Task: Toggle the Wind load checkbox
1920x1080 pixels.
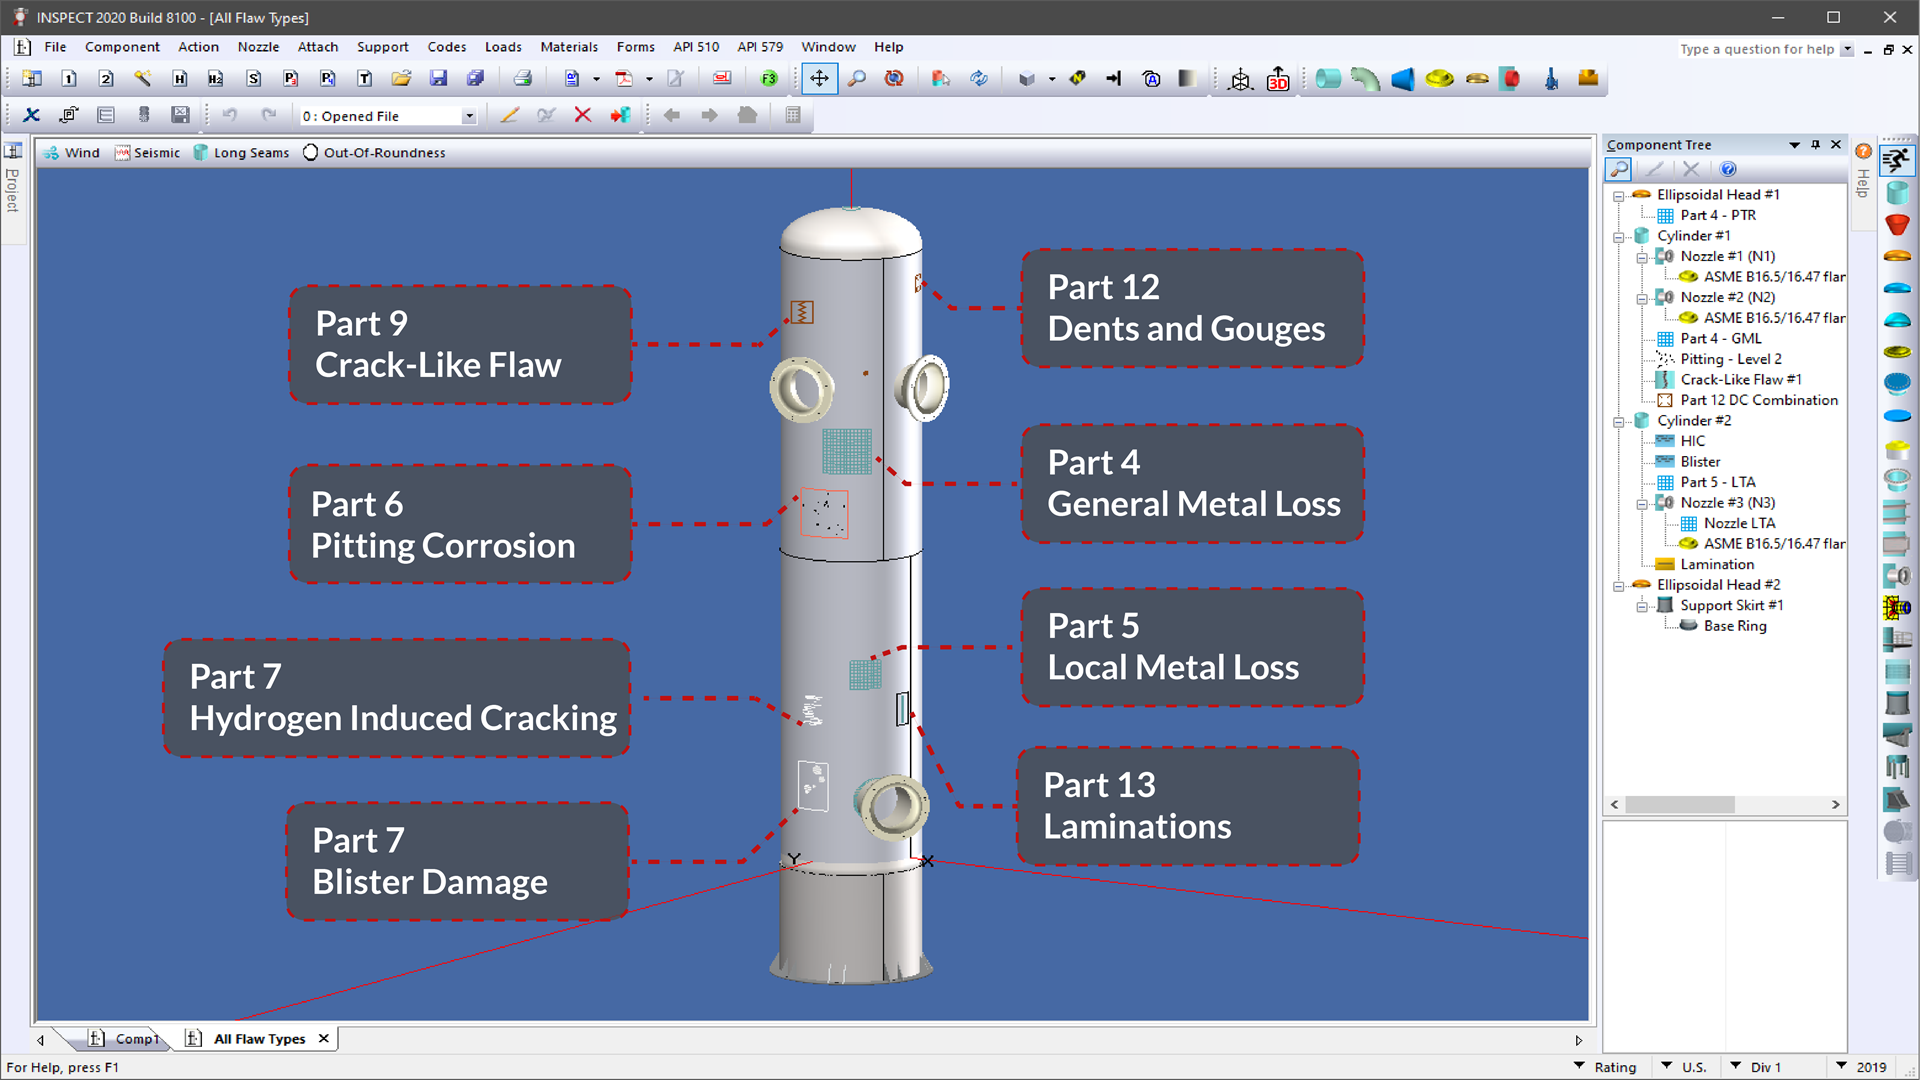Action: click(73, 152)
